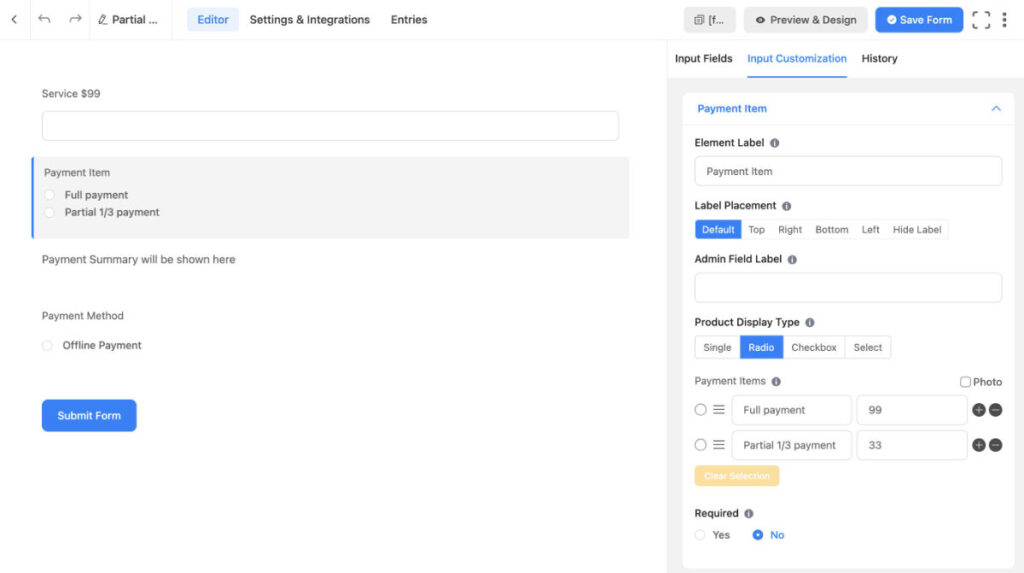Remove the Full payment row
The width and height of the screenshot is (1024, 573).
point(995,410)
